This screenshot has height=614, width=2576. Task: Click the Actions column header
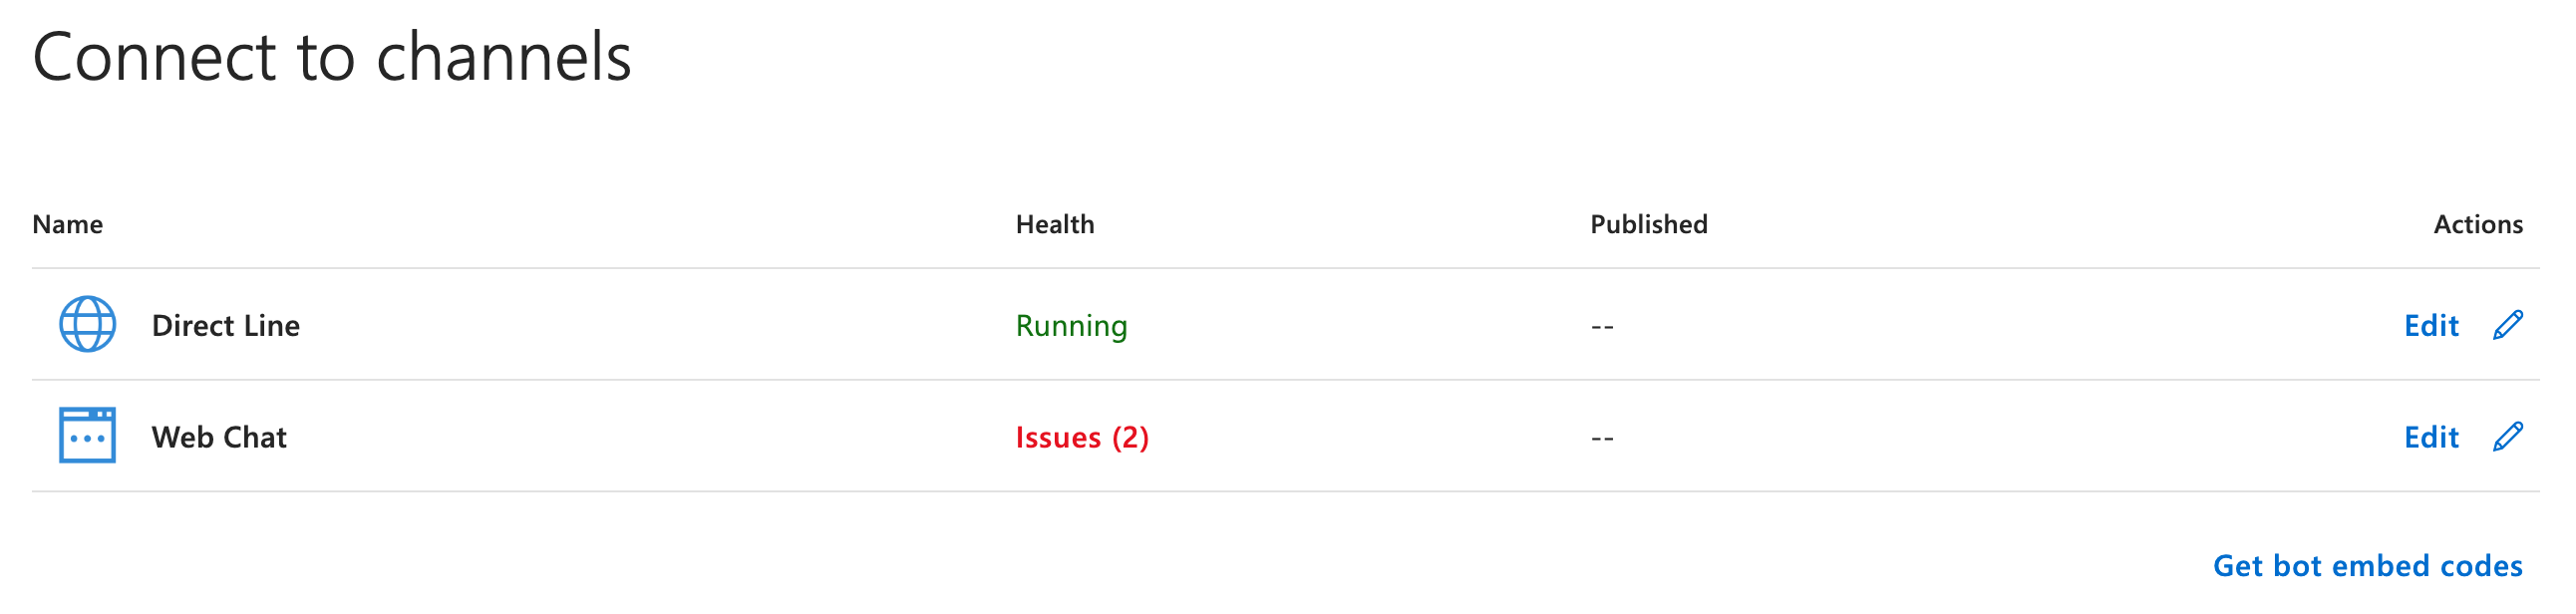(x=2478, y=224)
